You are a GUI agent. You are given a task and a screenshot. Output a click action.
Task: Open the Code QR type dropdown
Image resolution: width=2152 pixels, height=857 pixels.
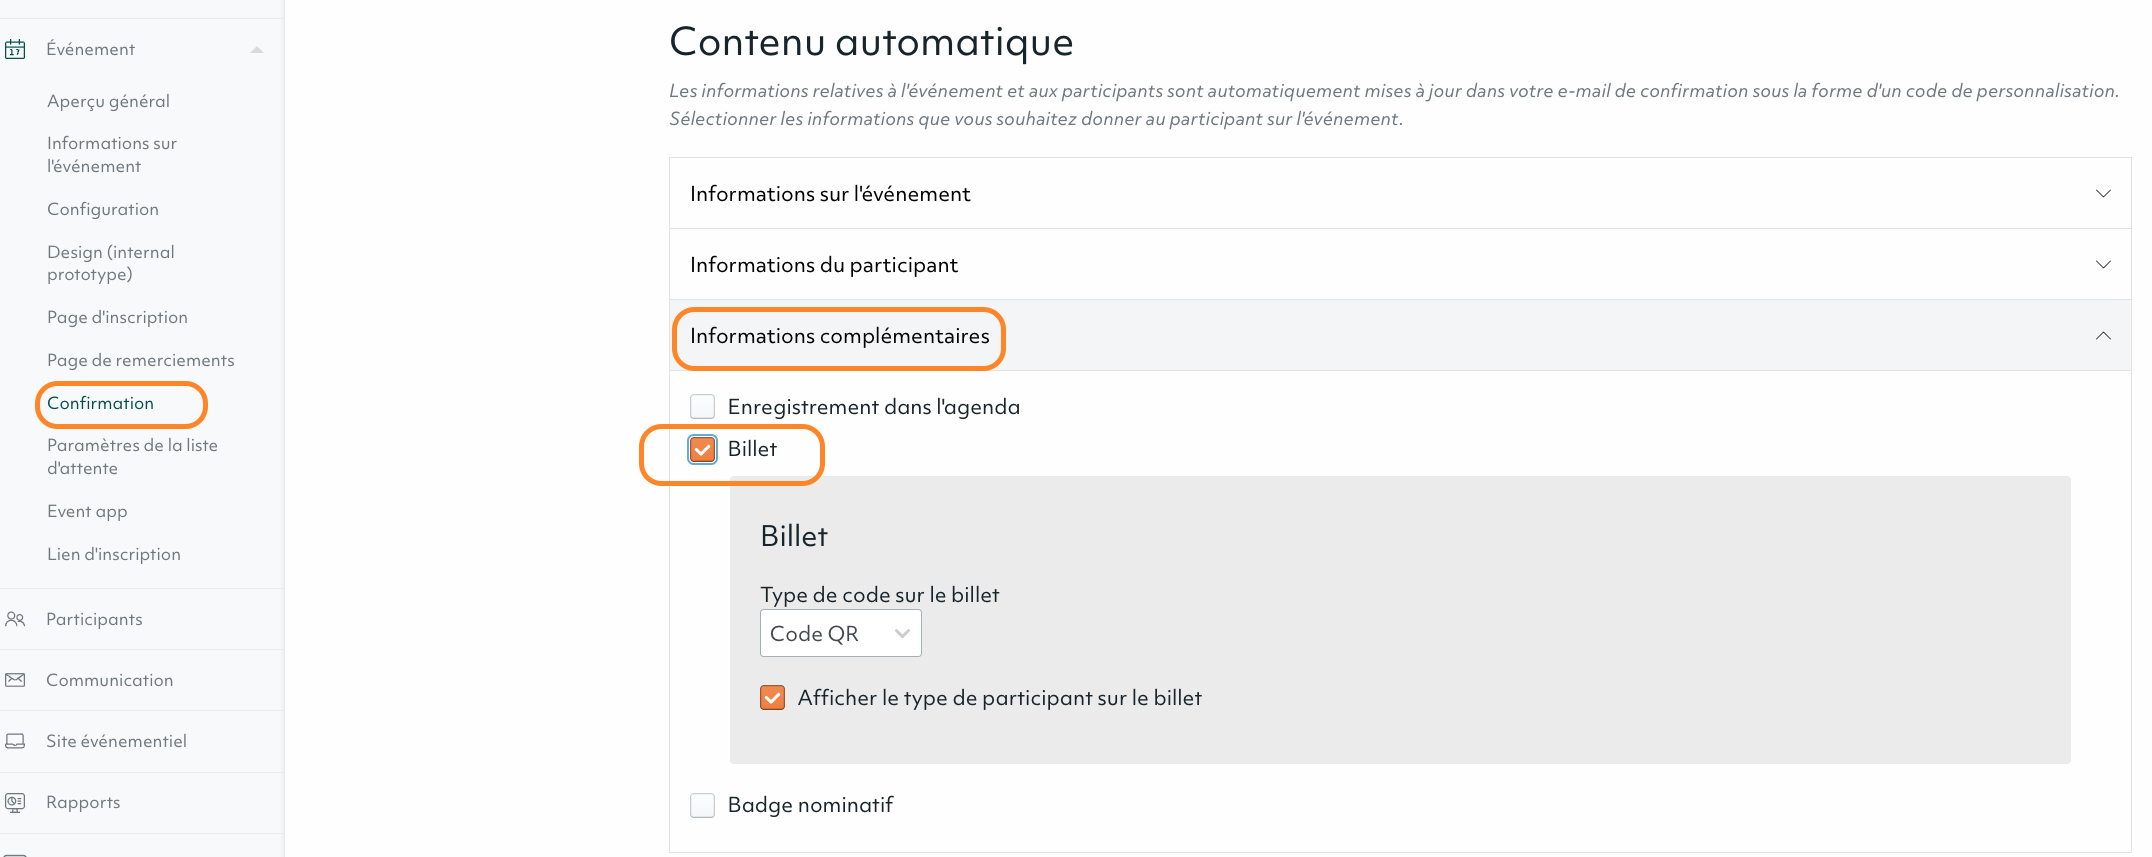click(840, 633)
